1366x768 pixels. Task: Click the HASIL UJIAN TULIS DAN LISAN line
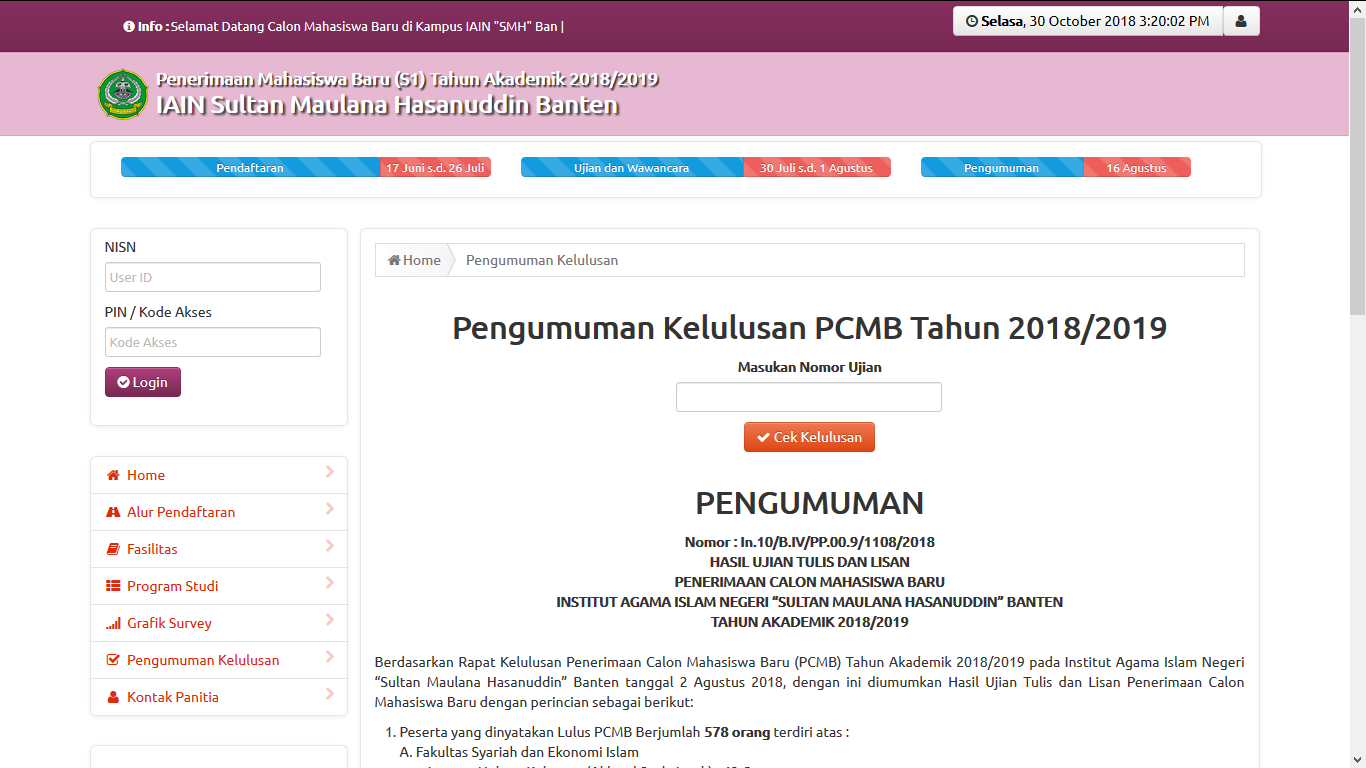tap(809, 562)
